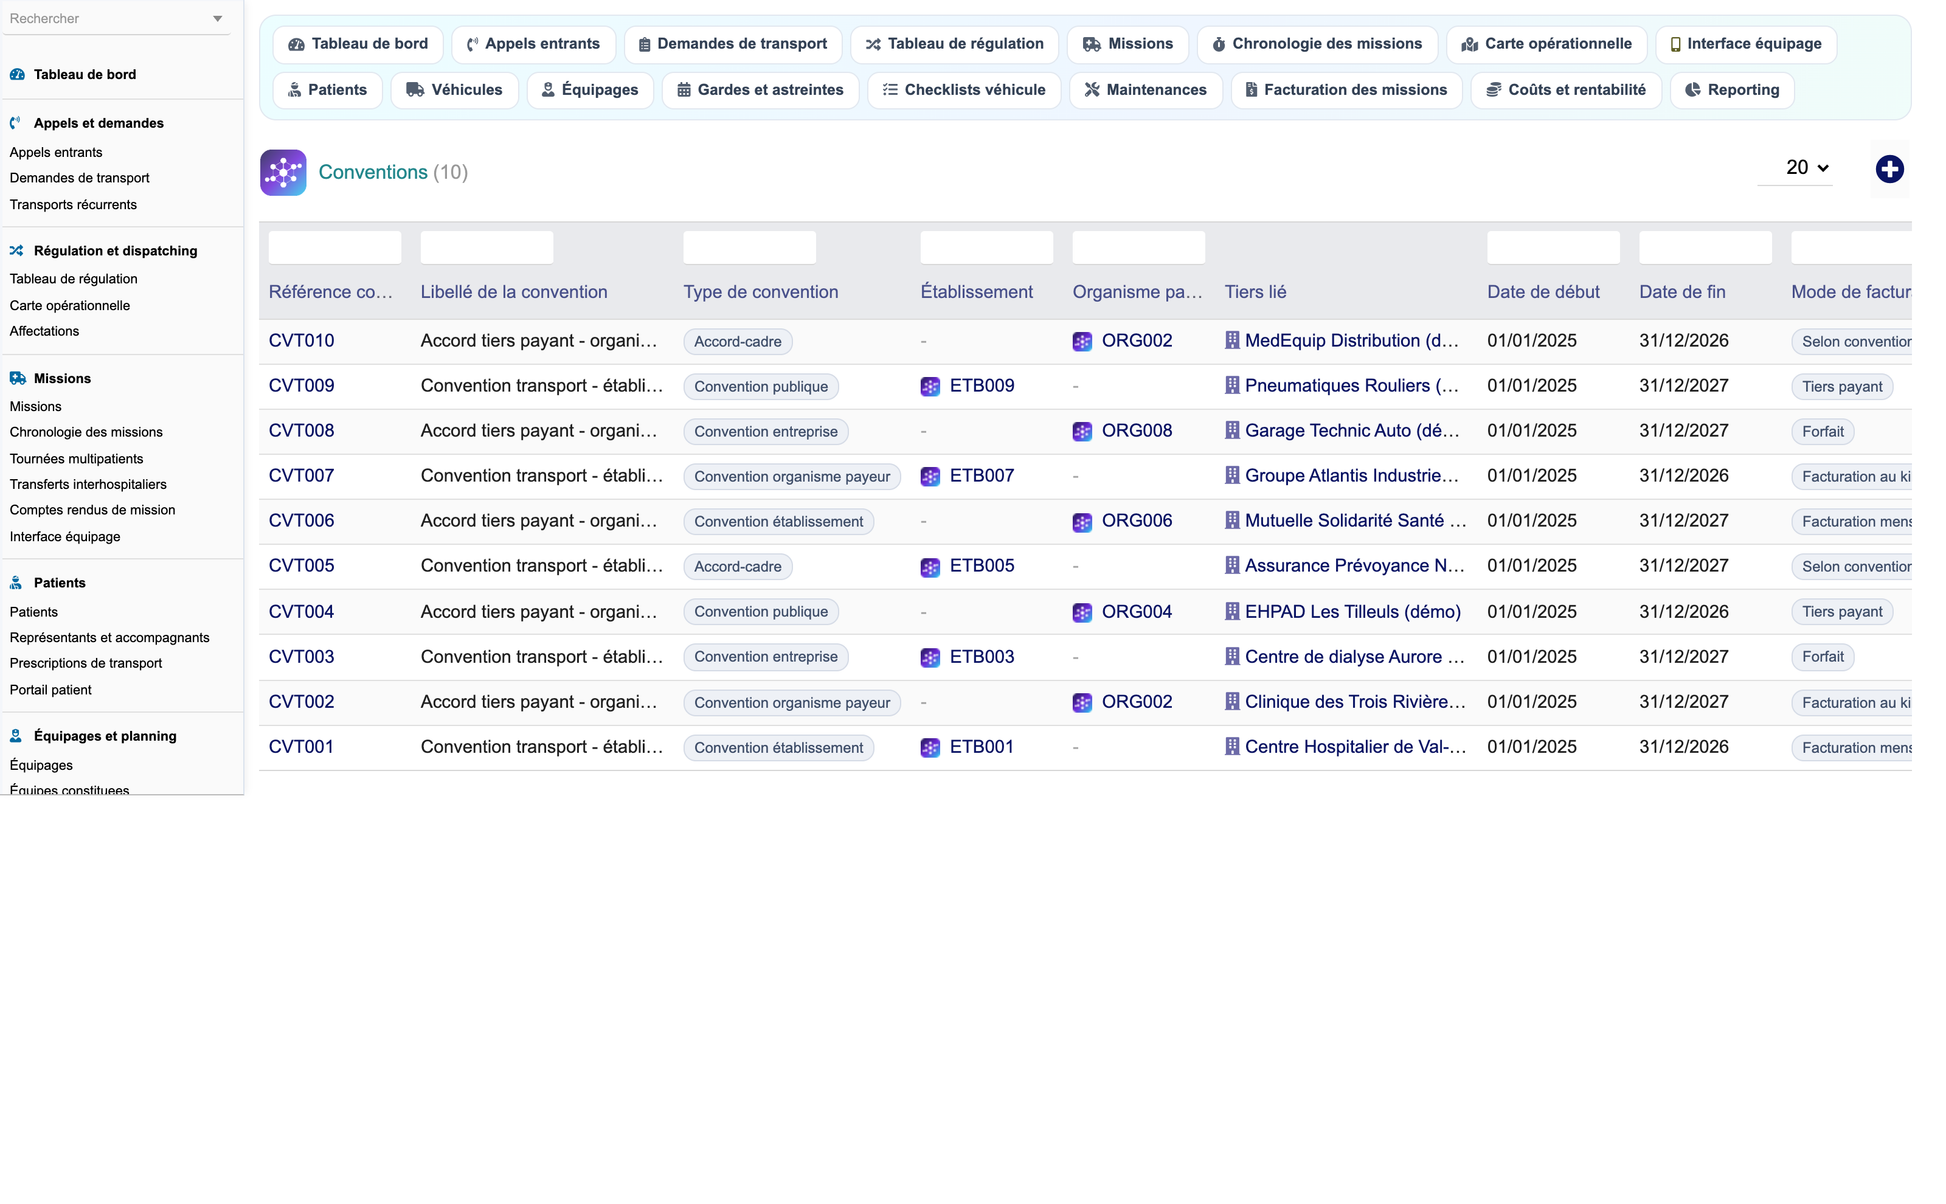The image size is (1946, 1204).
Task: Sort by Tiers lié column header
Action: [1255, 292]
